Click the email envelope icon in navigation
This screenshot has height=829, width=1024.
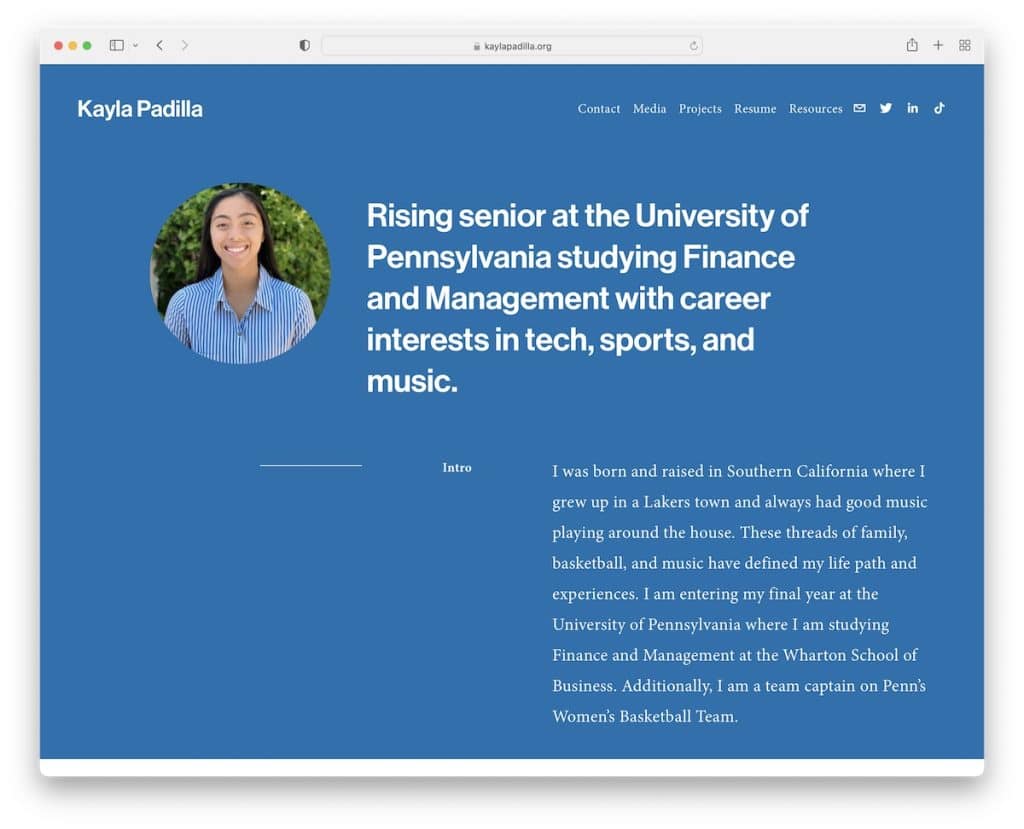click(x=859, y=108)
